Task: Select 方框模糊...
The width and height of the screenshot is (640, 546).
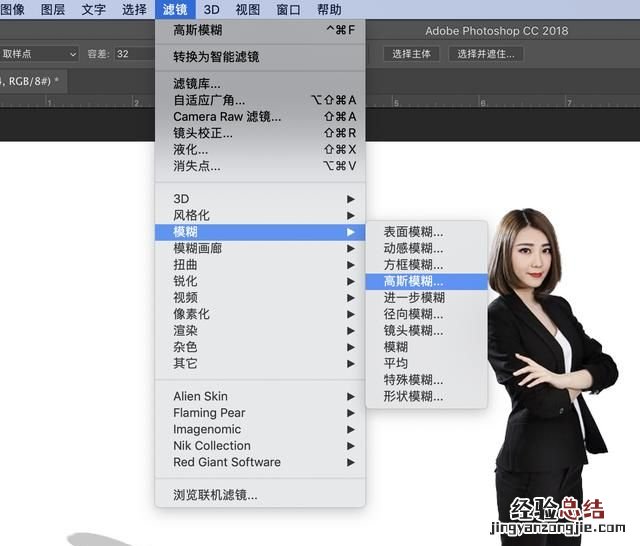Action: 427,265
